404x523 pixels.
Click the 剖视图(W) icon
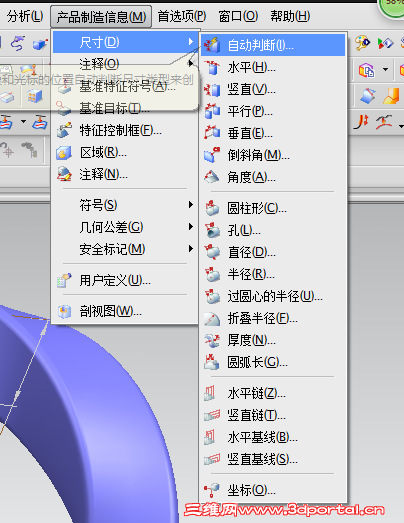(x=64, y=312)
